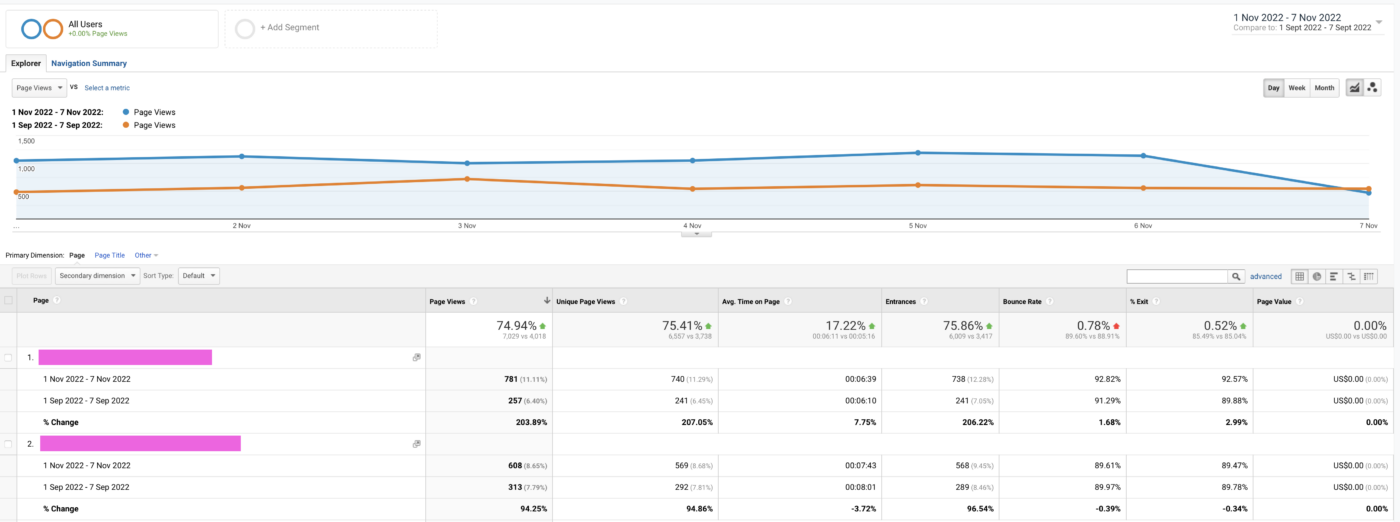The height and width of the screenshot is (522, 1400).
Task: Click the blue 5 Nov data point
Action: click(x=917, y=152)
